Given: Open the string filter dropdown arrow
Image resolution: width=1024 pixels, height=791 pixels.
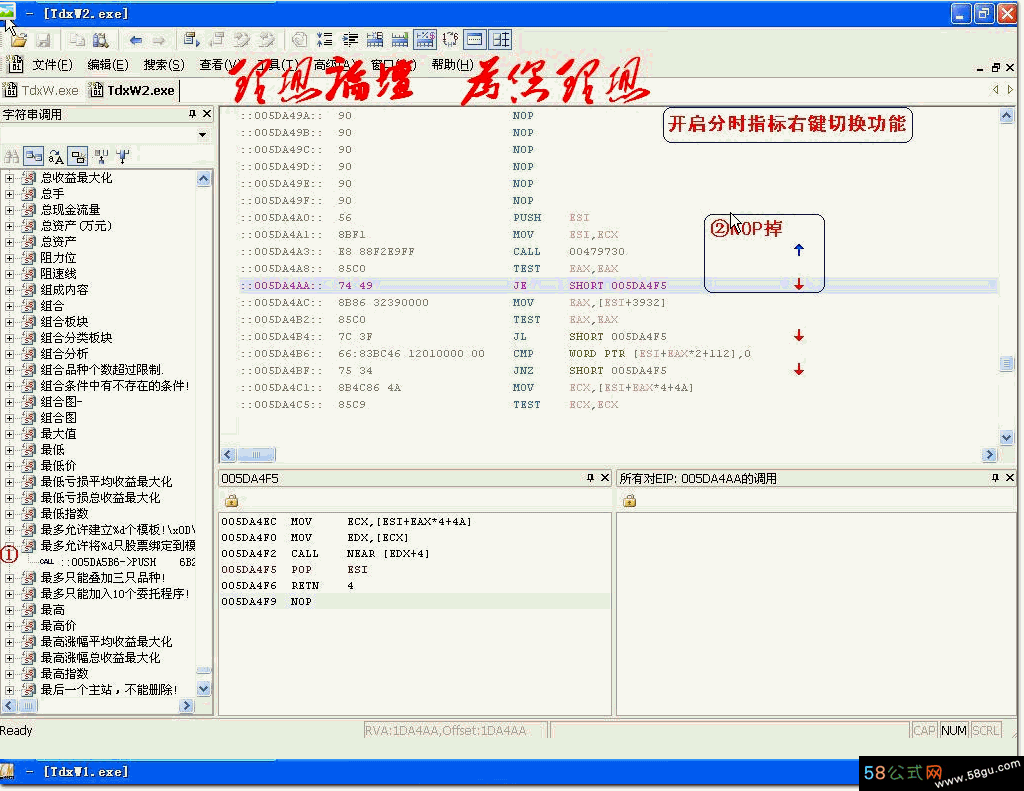Looking at the screenshot, I should [202, 135].
